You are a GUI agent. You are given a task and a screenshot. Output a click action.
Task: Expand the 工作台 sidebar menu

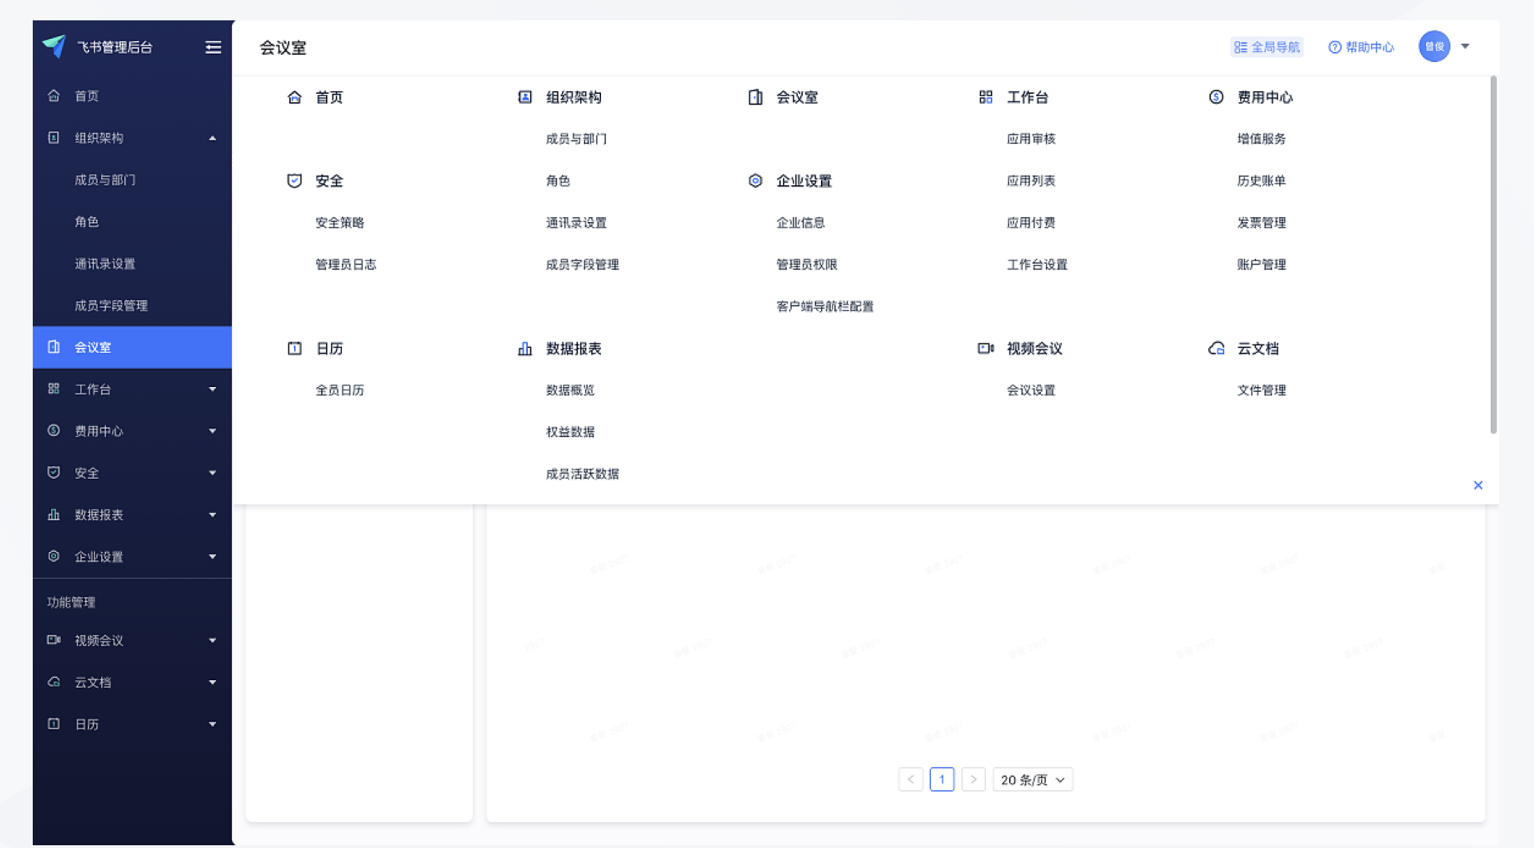click(x=212, y=389)
